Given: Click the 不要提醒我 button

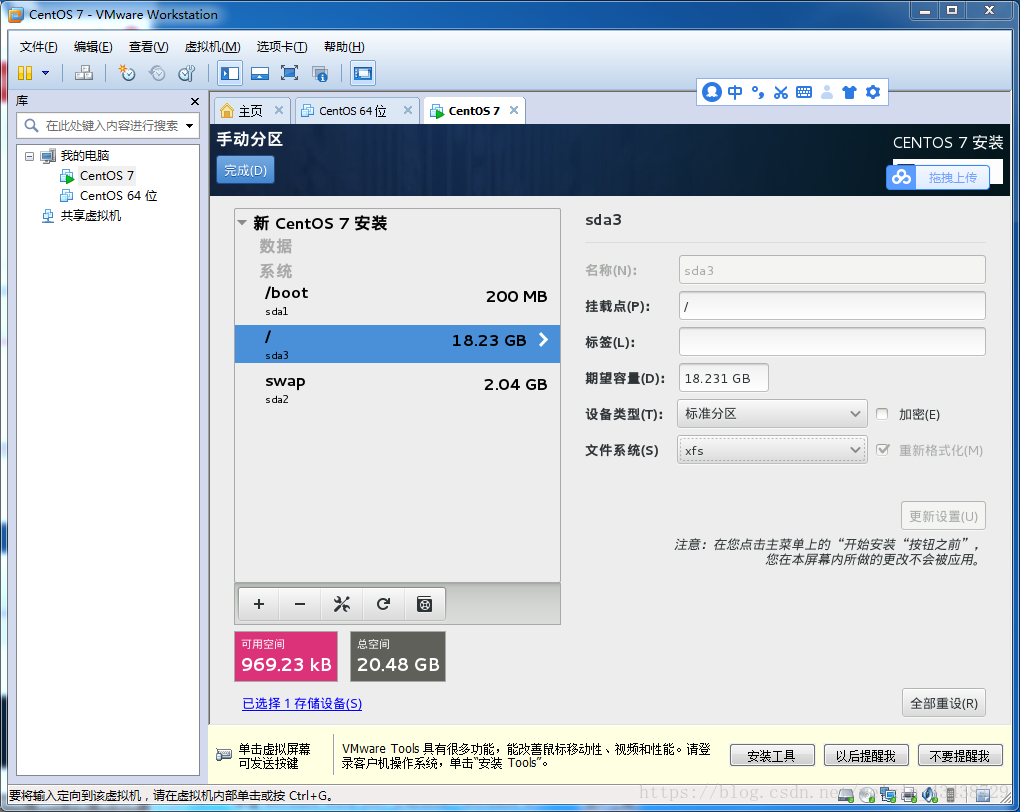Looking at the screenshot, I should pyautogui.click(x=960, y=756).
